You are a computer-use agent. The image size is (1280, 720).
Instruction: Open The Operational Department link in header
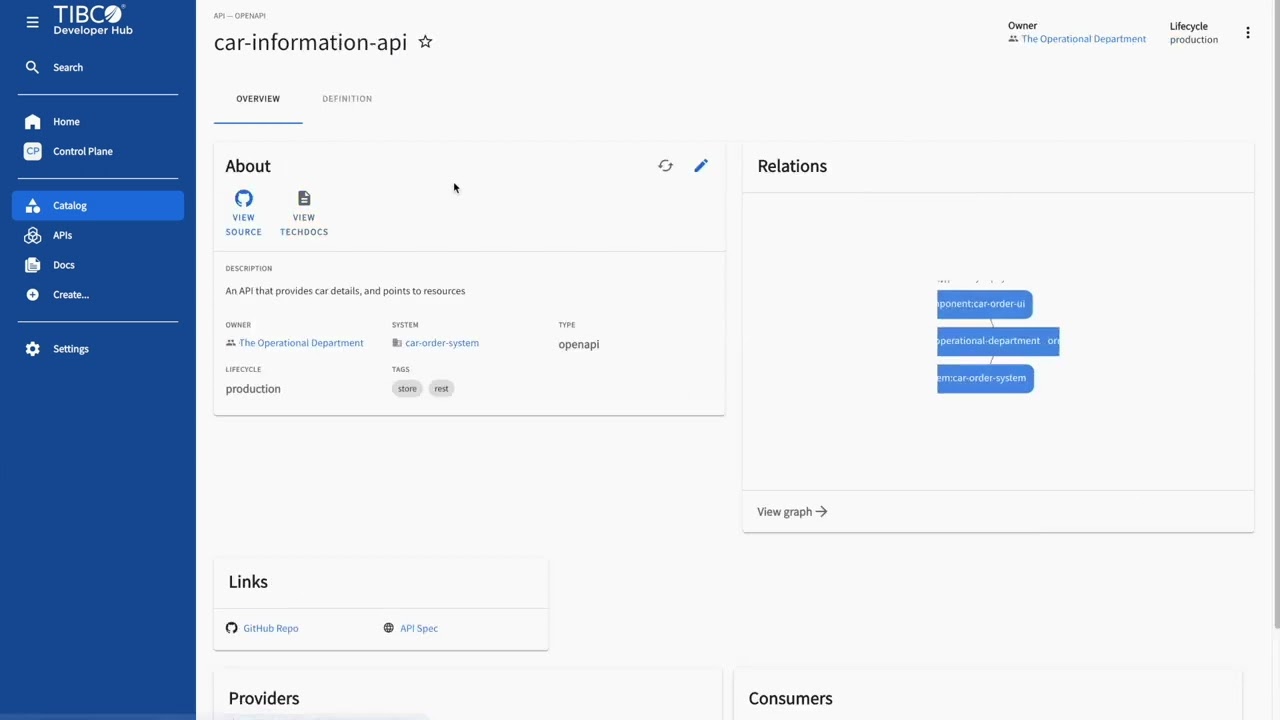coord(1083,39)
